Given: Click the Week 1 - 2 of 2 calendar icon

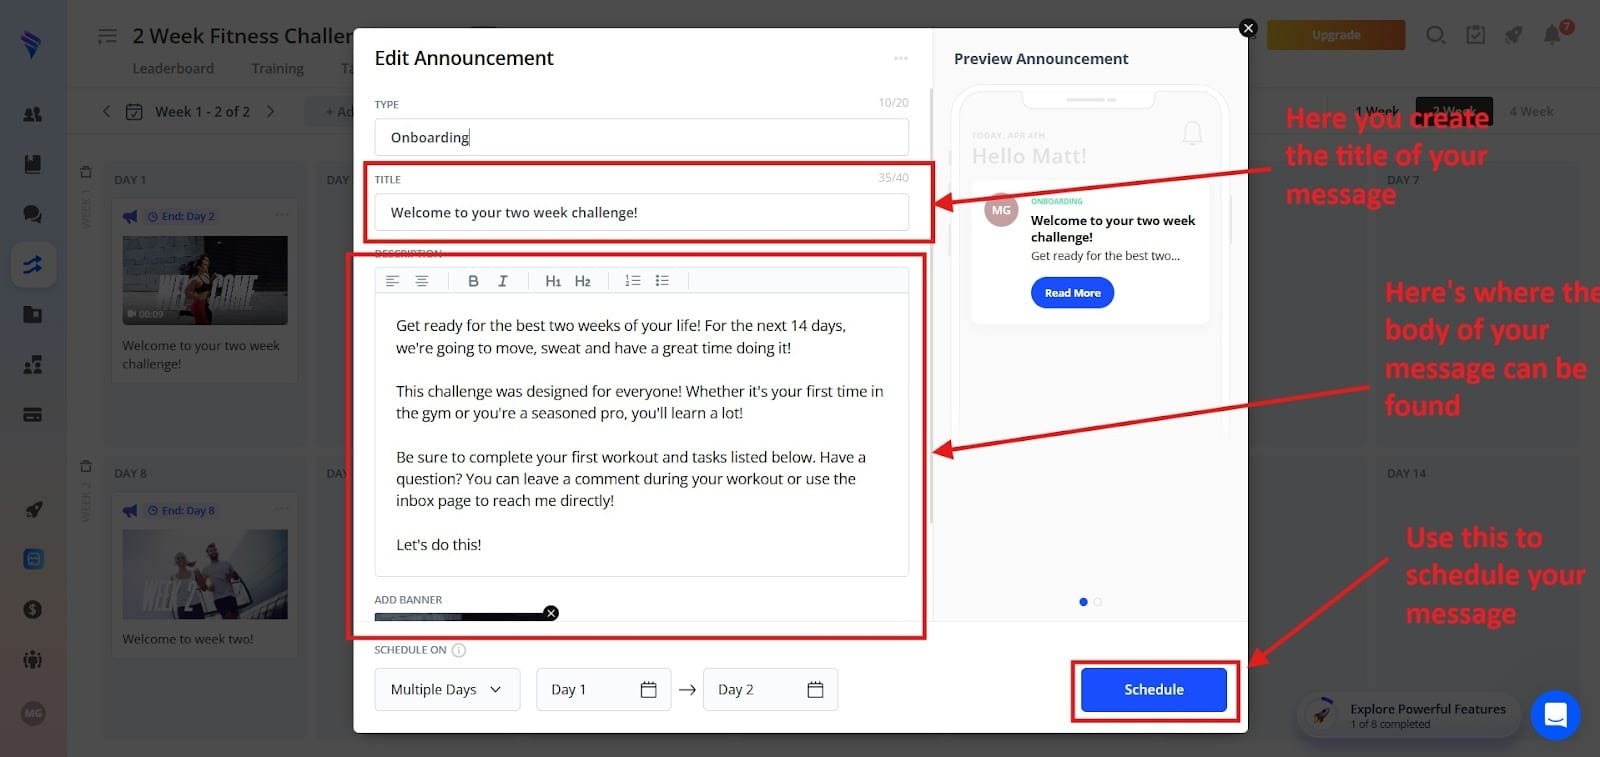Looking at the screenshot, I should (134, 111).
